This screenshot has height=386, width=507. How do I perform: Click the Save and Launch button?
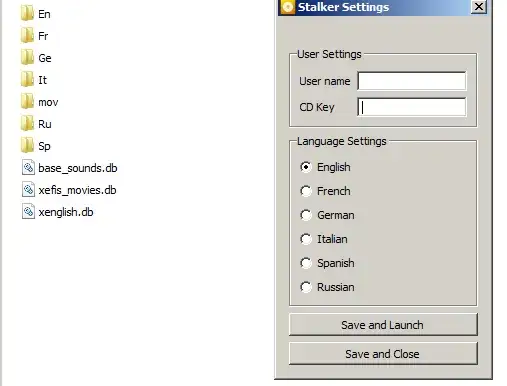tap(383, 324)
